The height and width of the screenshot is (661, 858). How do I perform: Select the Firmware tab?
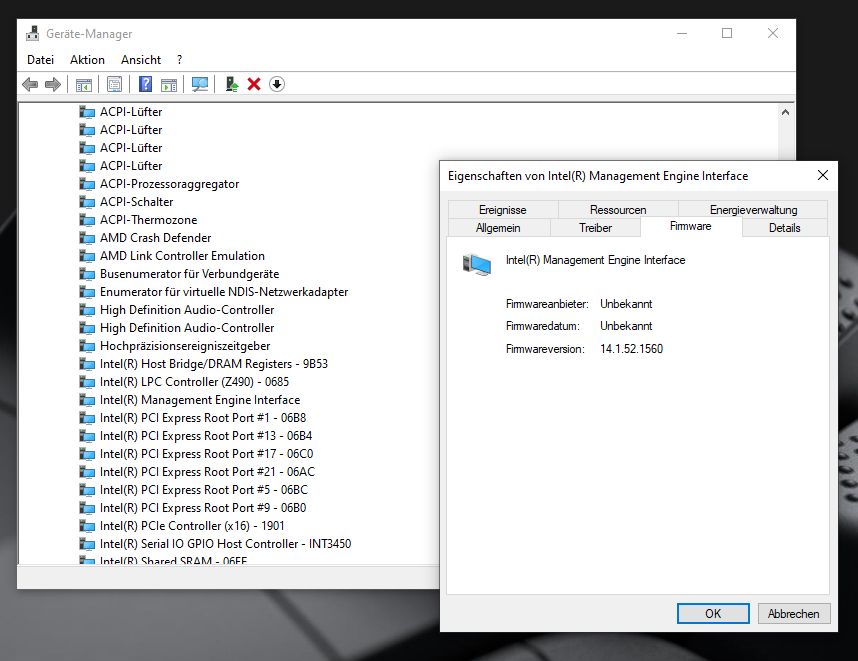pyautogui.click(x=691, y=226)
